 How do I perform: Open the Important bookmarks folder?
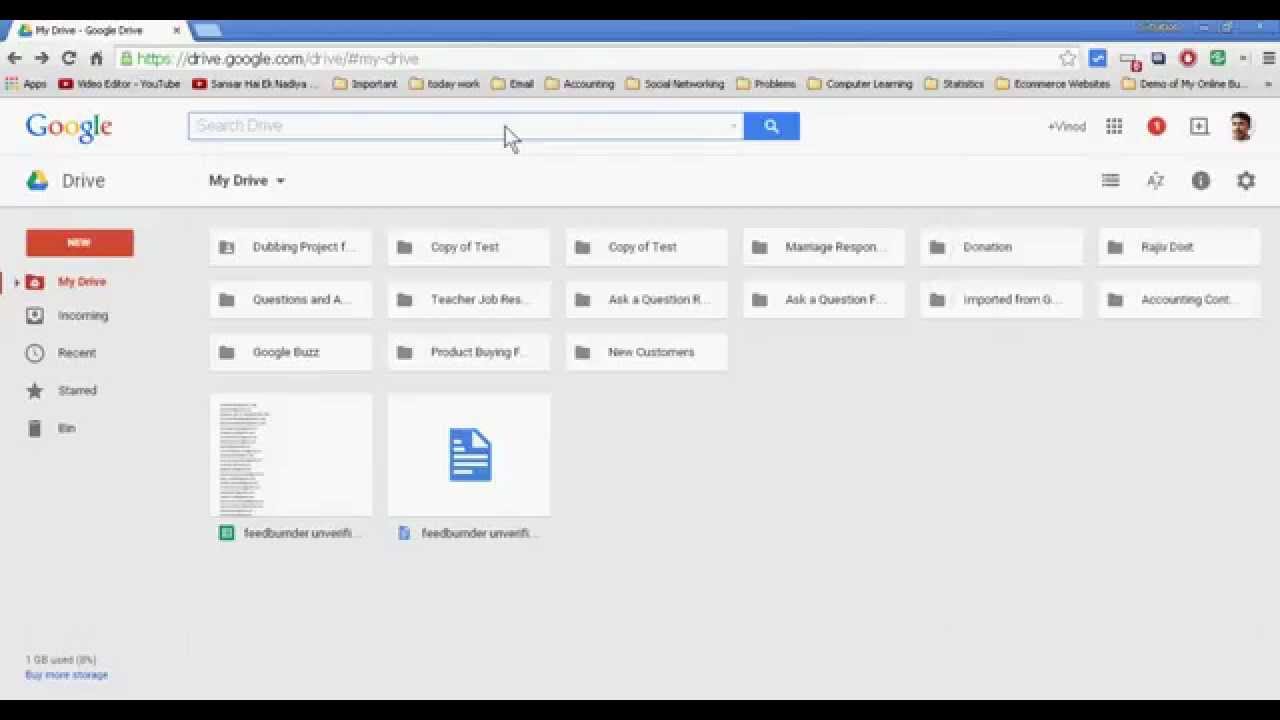coord(365,84)
